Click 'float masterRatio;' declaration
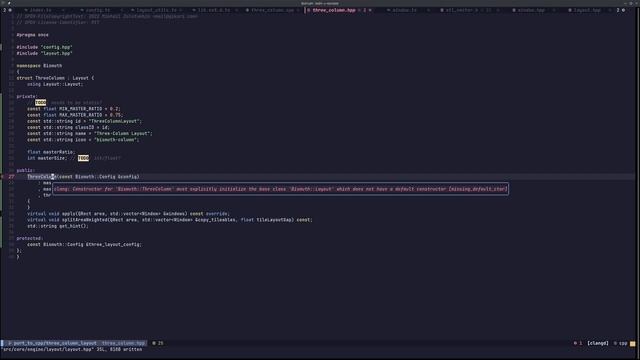 pyautogui.click(x=51, y=152)
